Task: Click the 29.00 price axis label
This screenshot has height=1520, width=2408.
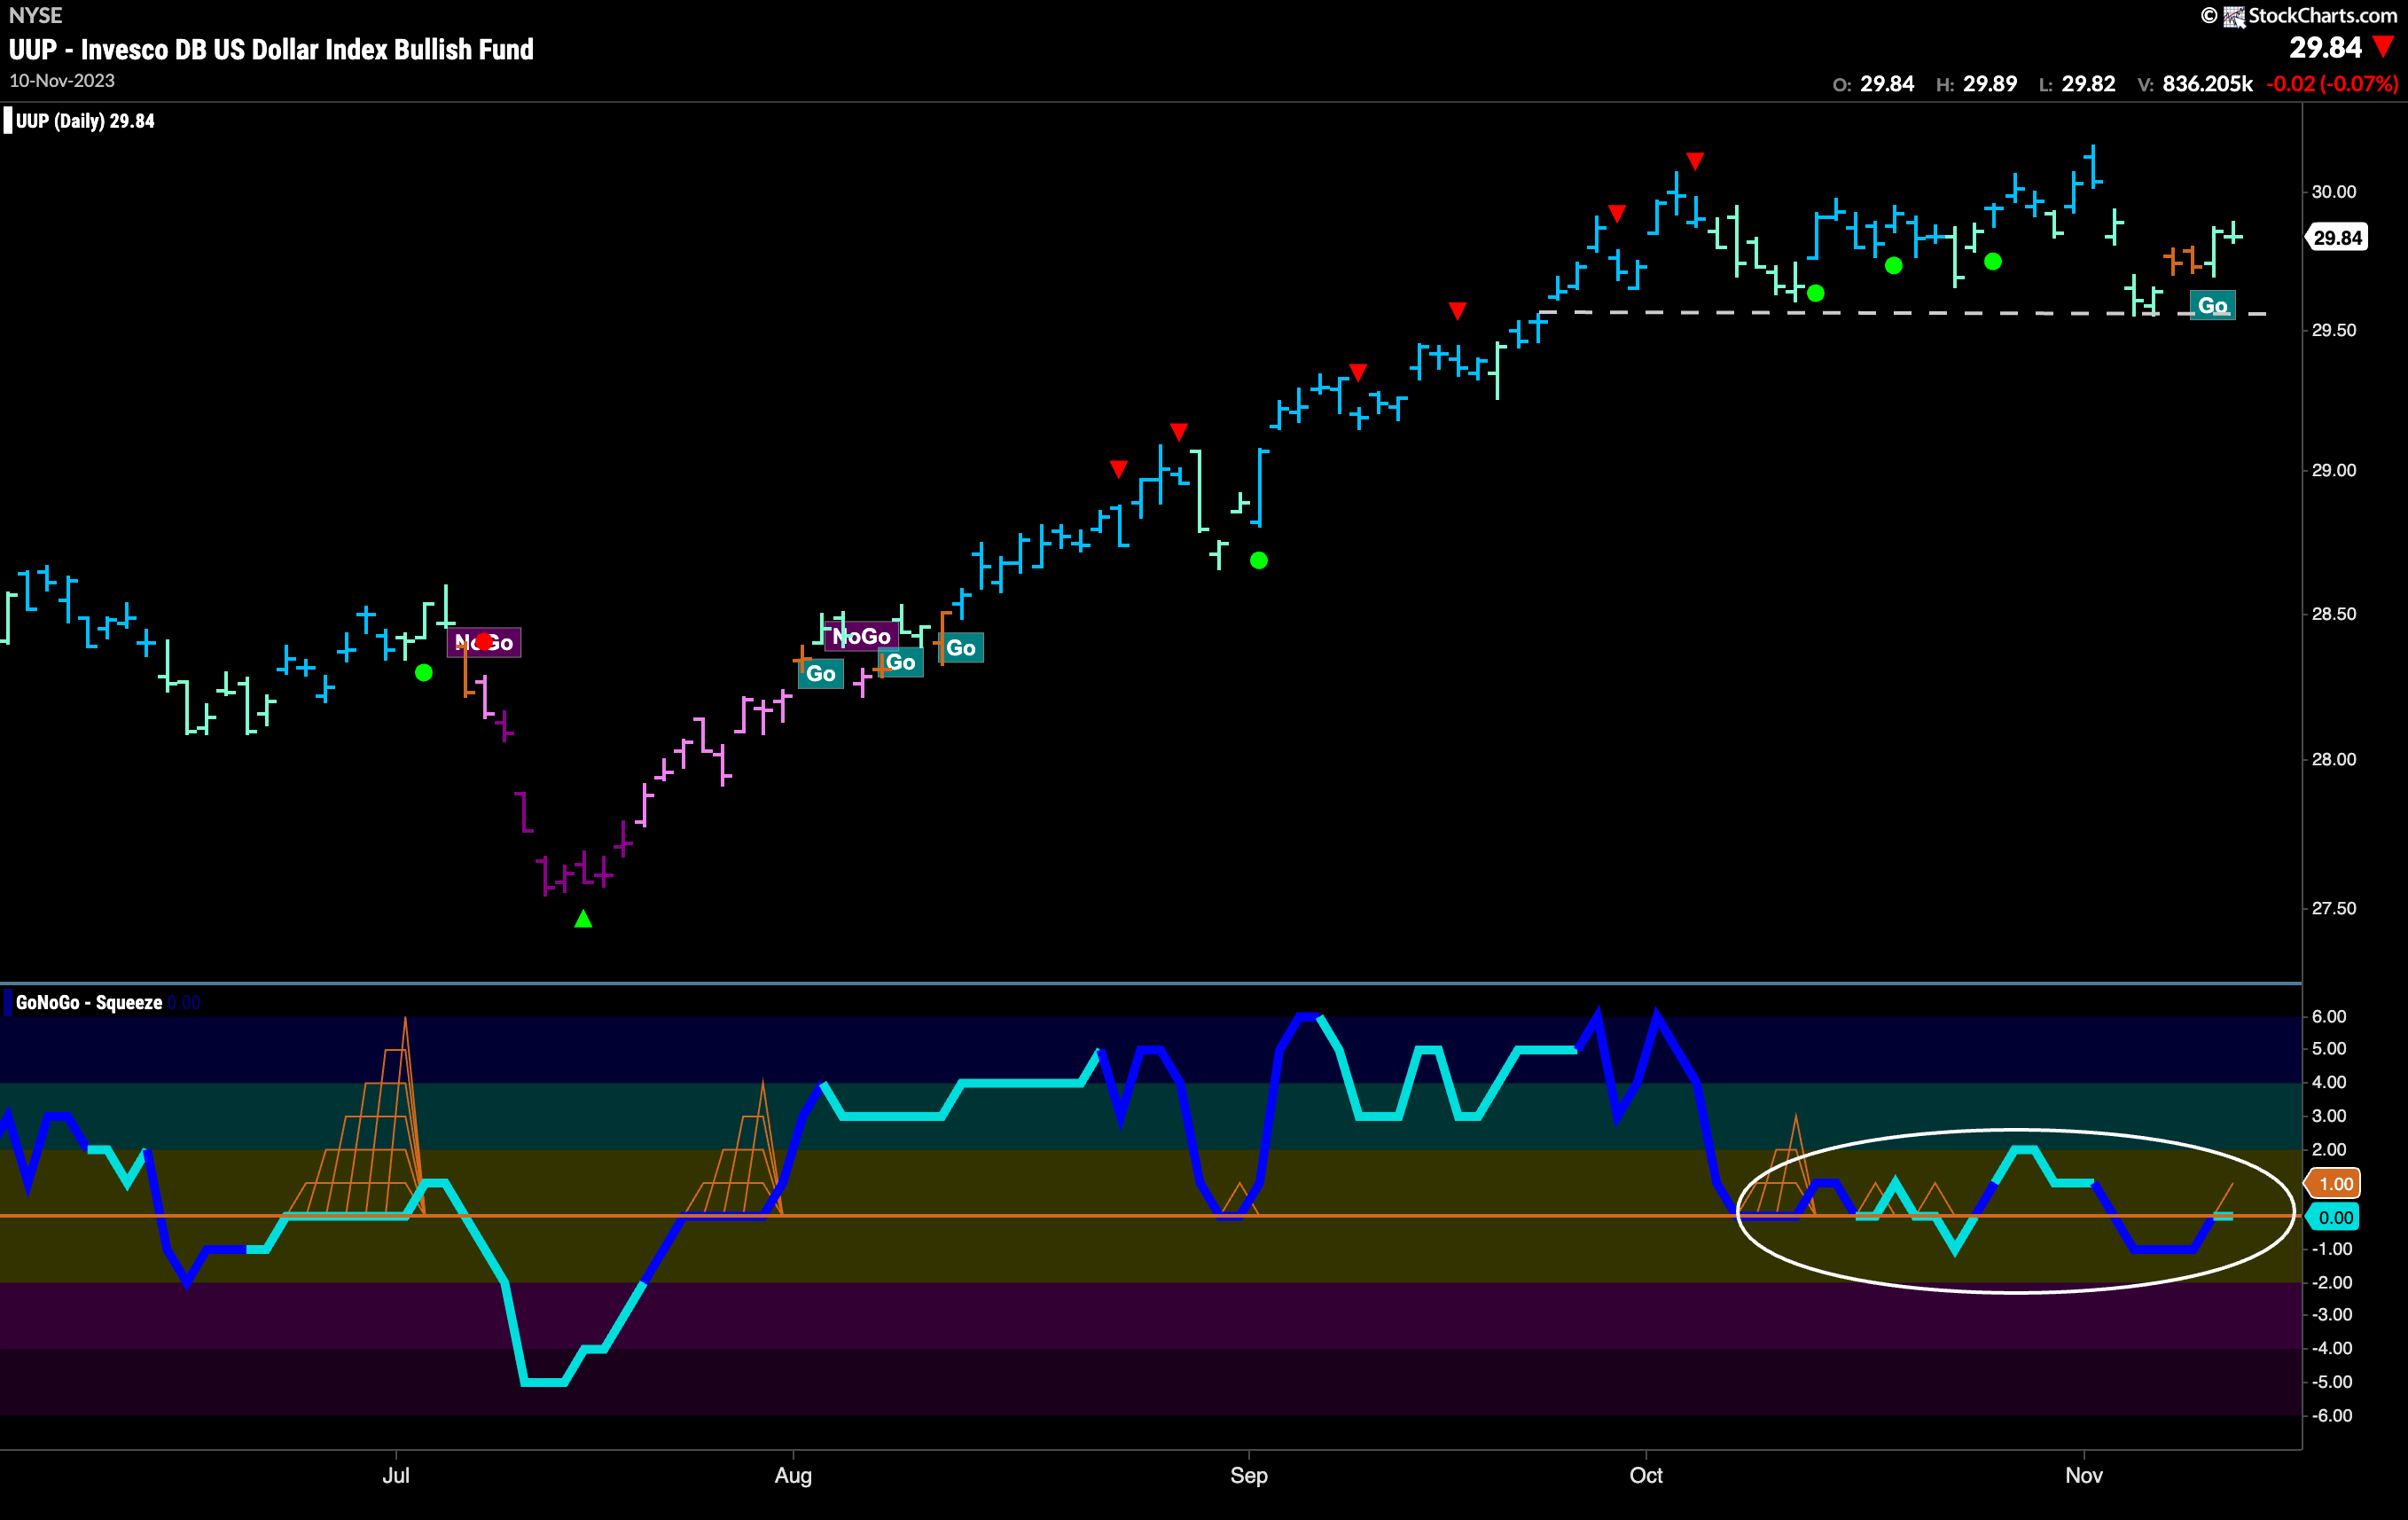Action: tap(2334, 471)
